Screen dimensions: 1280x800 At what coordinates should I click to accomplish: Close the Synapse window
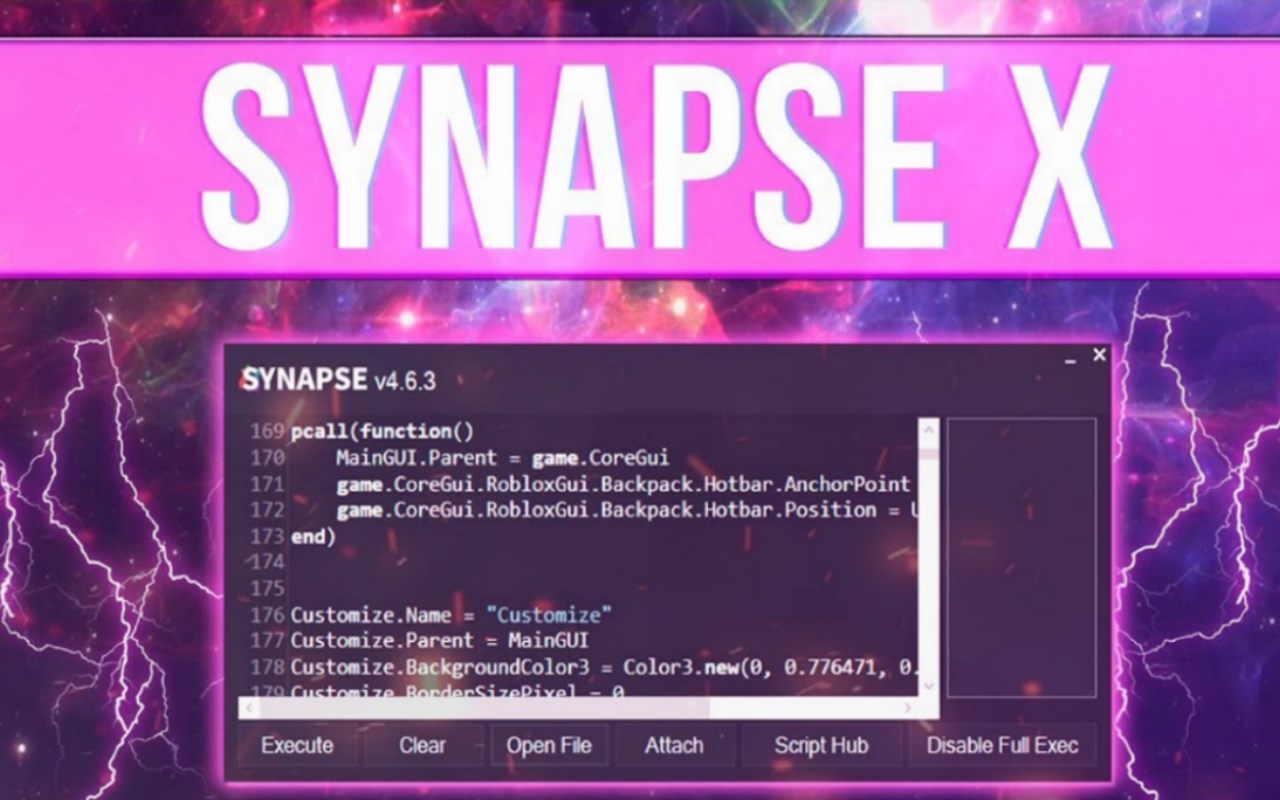click(1100, 355)
